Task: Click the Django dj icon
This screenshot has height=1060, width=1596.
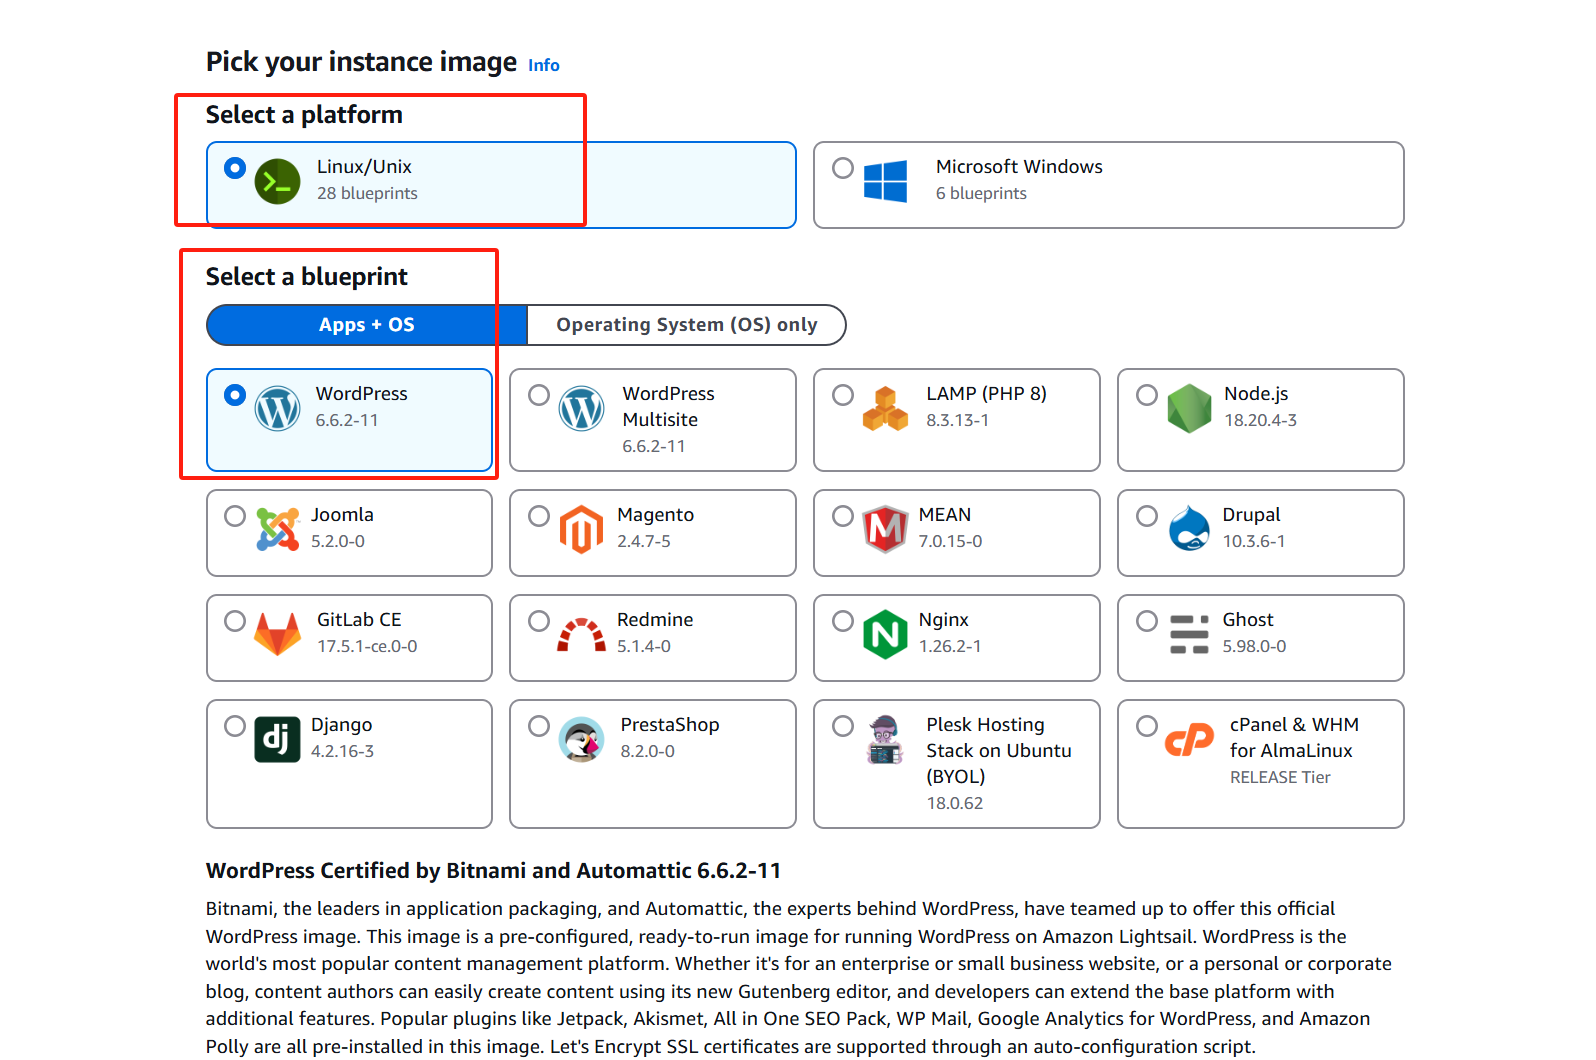Action: pyautogui.click(x=278, y=739)
